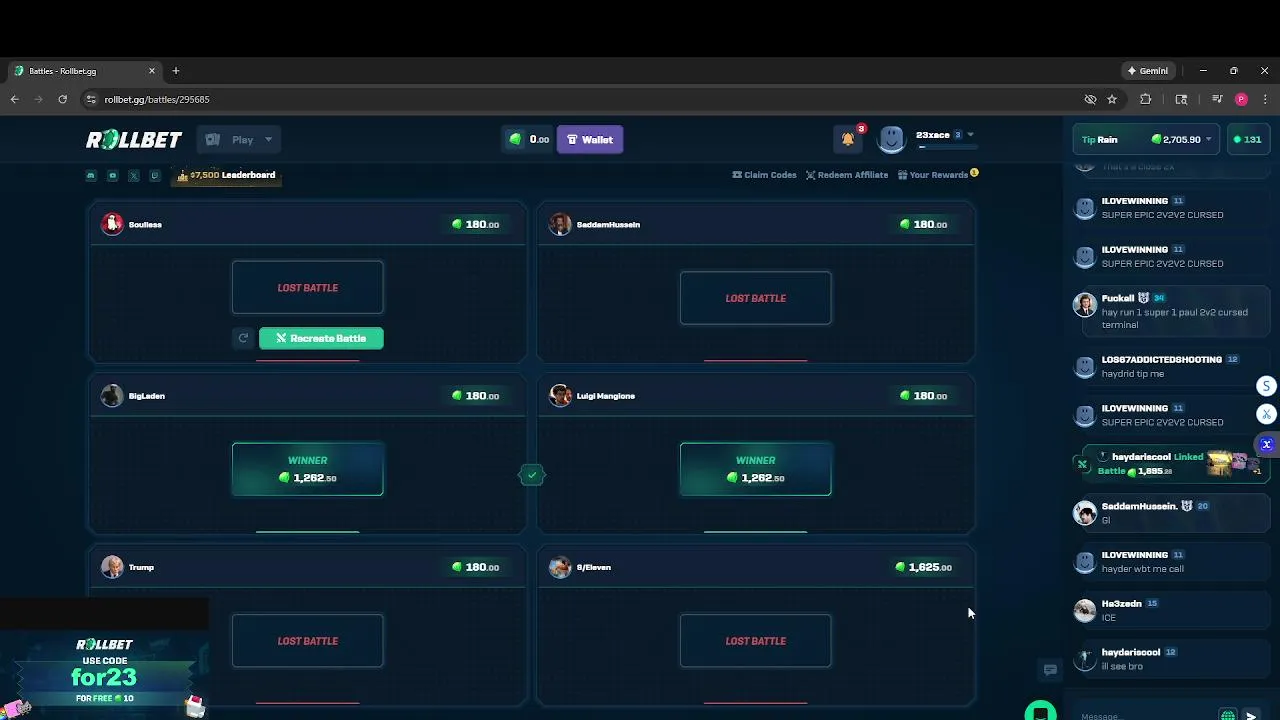Open Claim Codes
1280x720 pixels.
764,175
